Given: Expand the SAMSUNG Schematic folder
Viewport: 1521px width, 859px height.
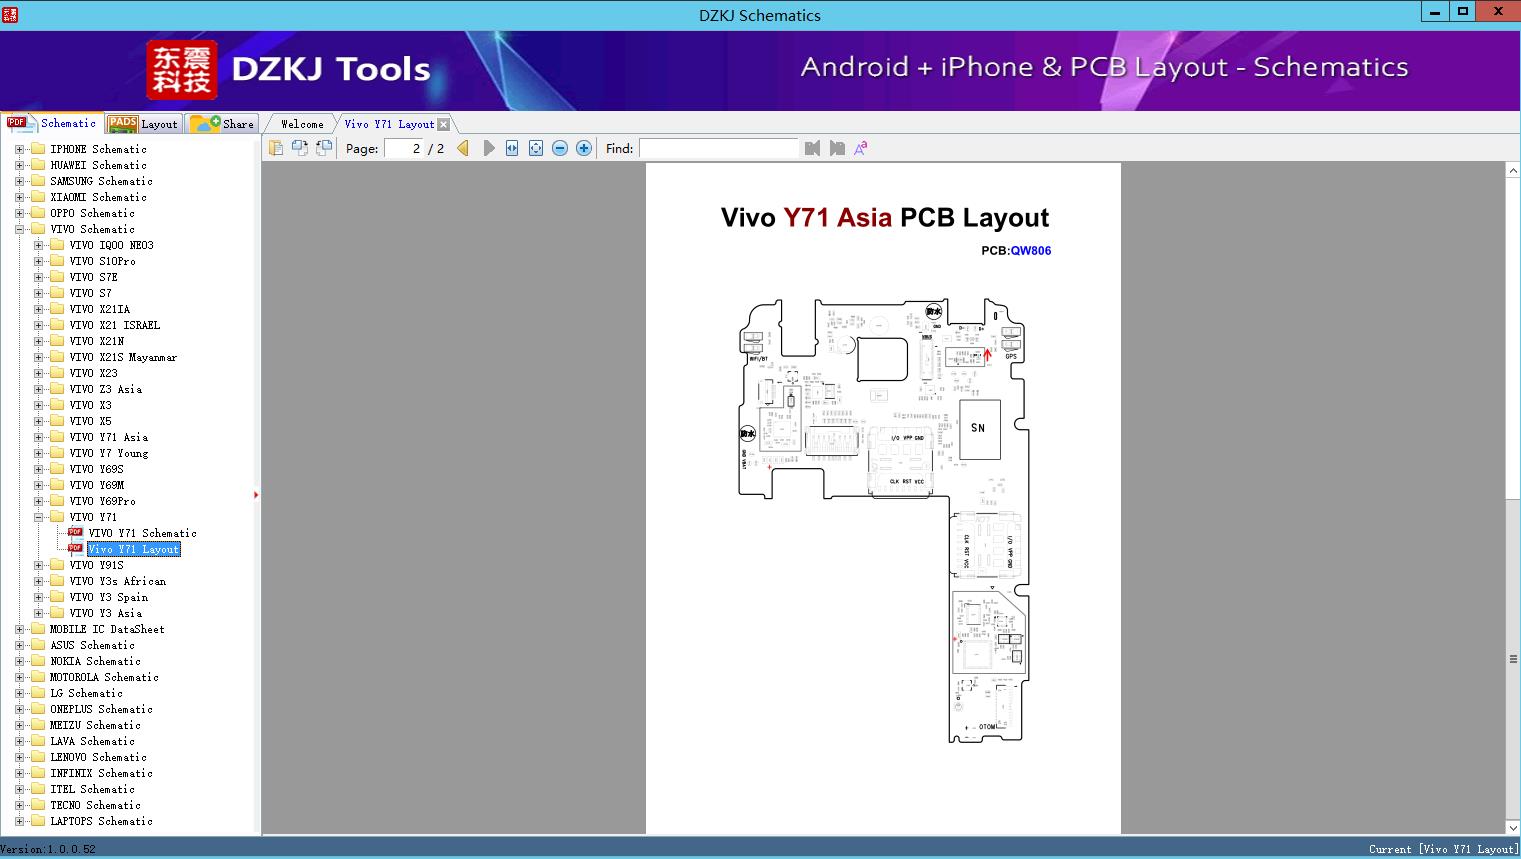Looking at the screenshot, I should pos(19,181).
